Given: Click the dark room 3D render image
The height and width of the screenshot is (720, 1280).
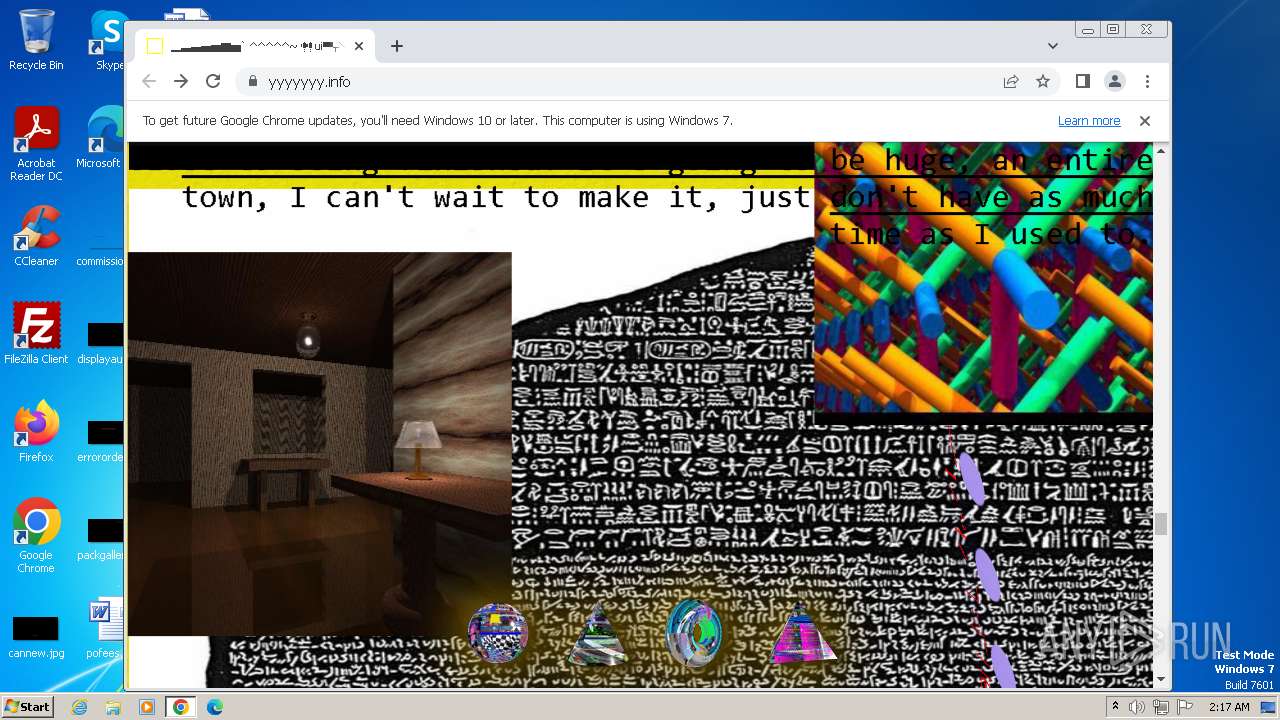Looking at the screenshot, I should 320,444.
